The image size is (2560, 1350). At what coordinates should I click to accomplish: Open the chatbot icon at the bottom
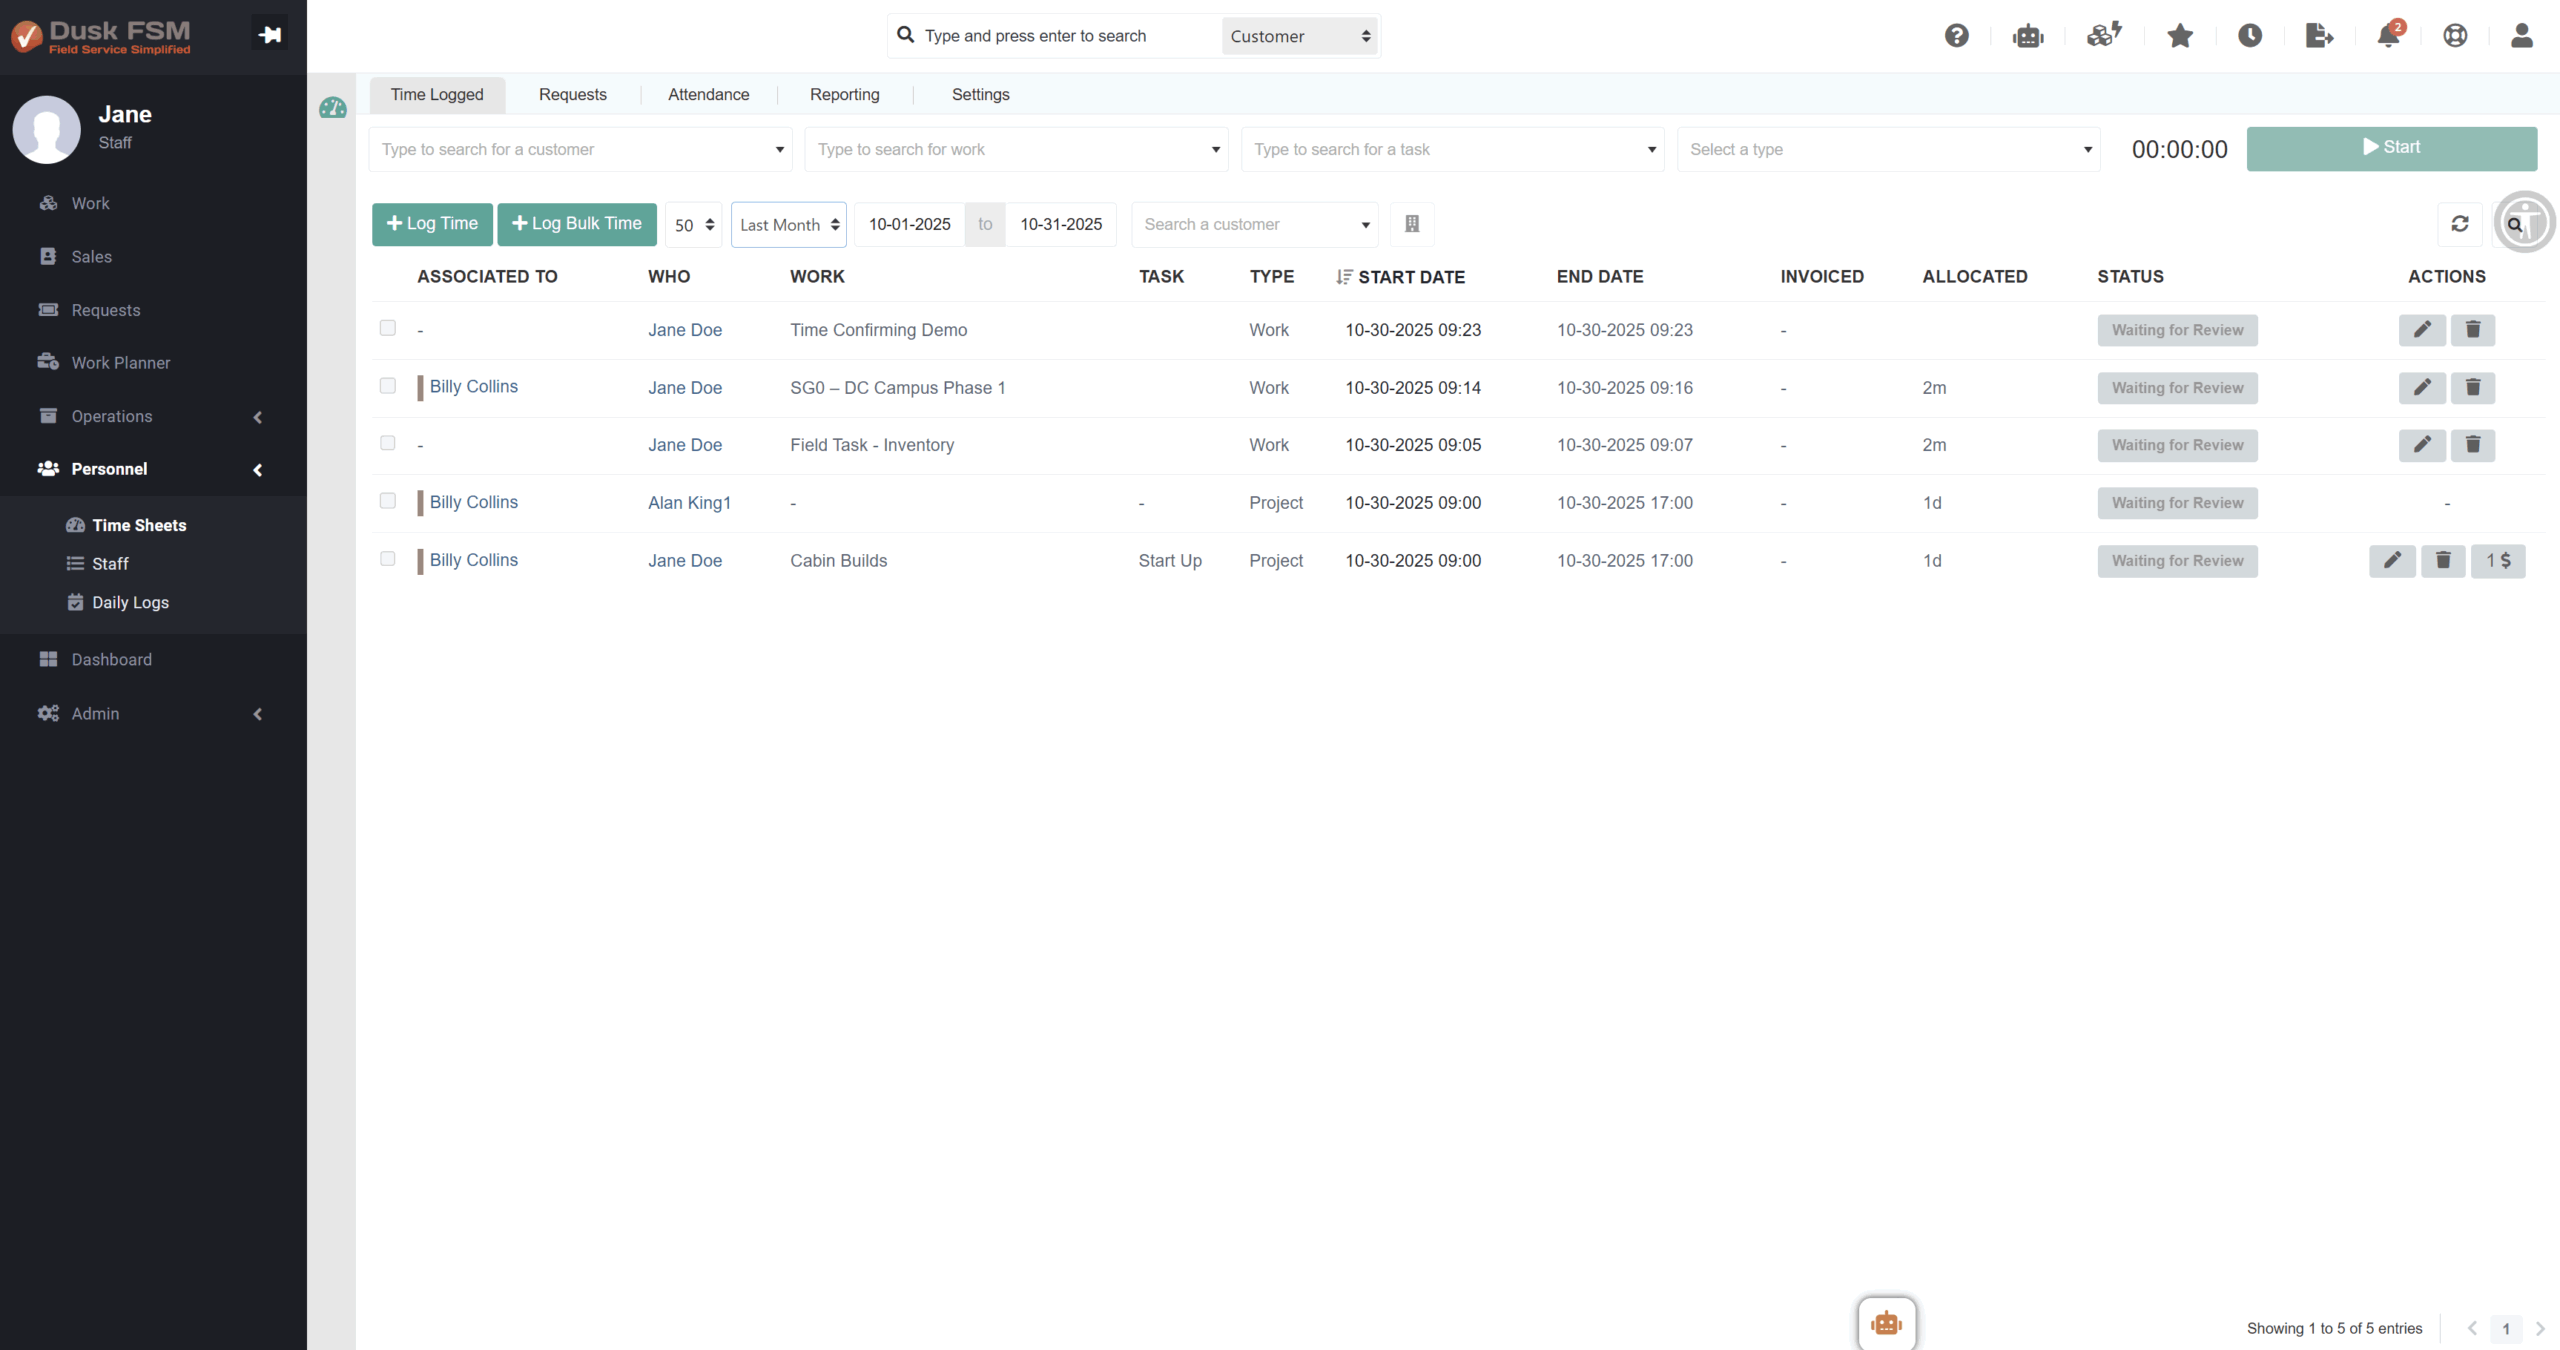pos(1886,1323)
